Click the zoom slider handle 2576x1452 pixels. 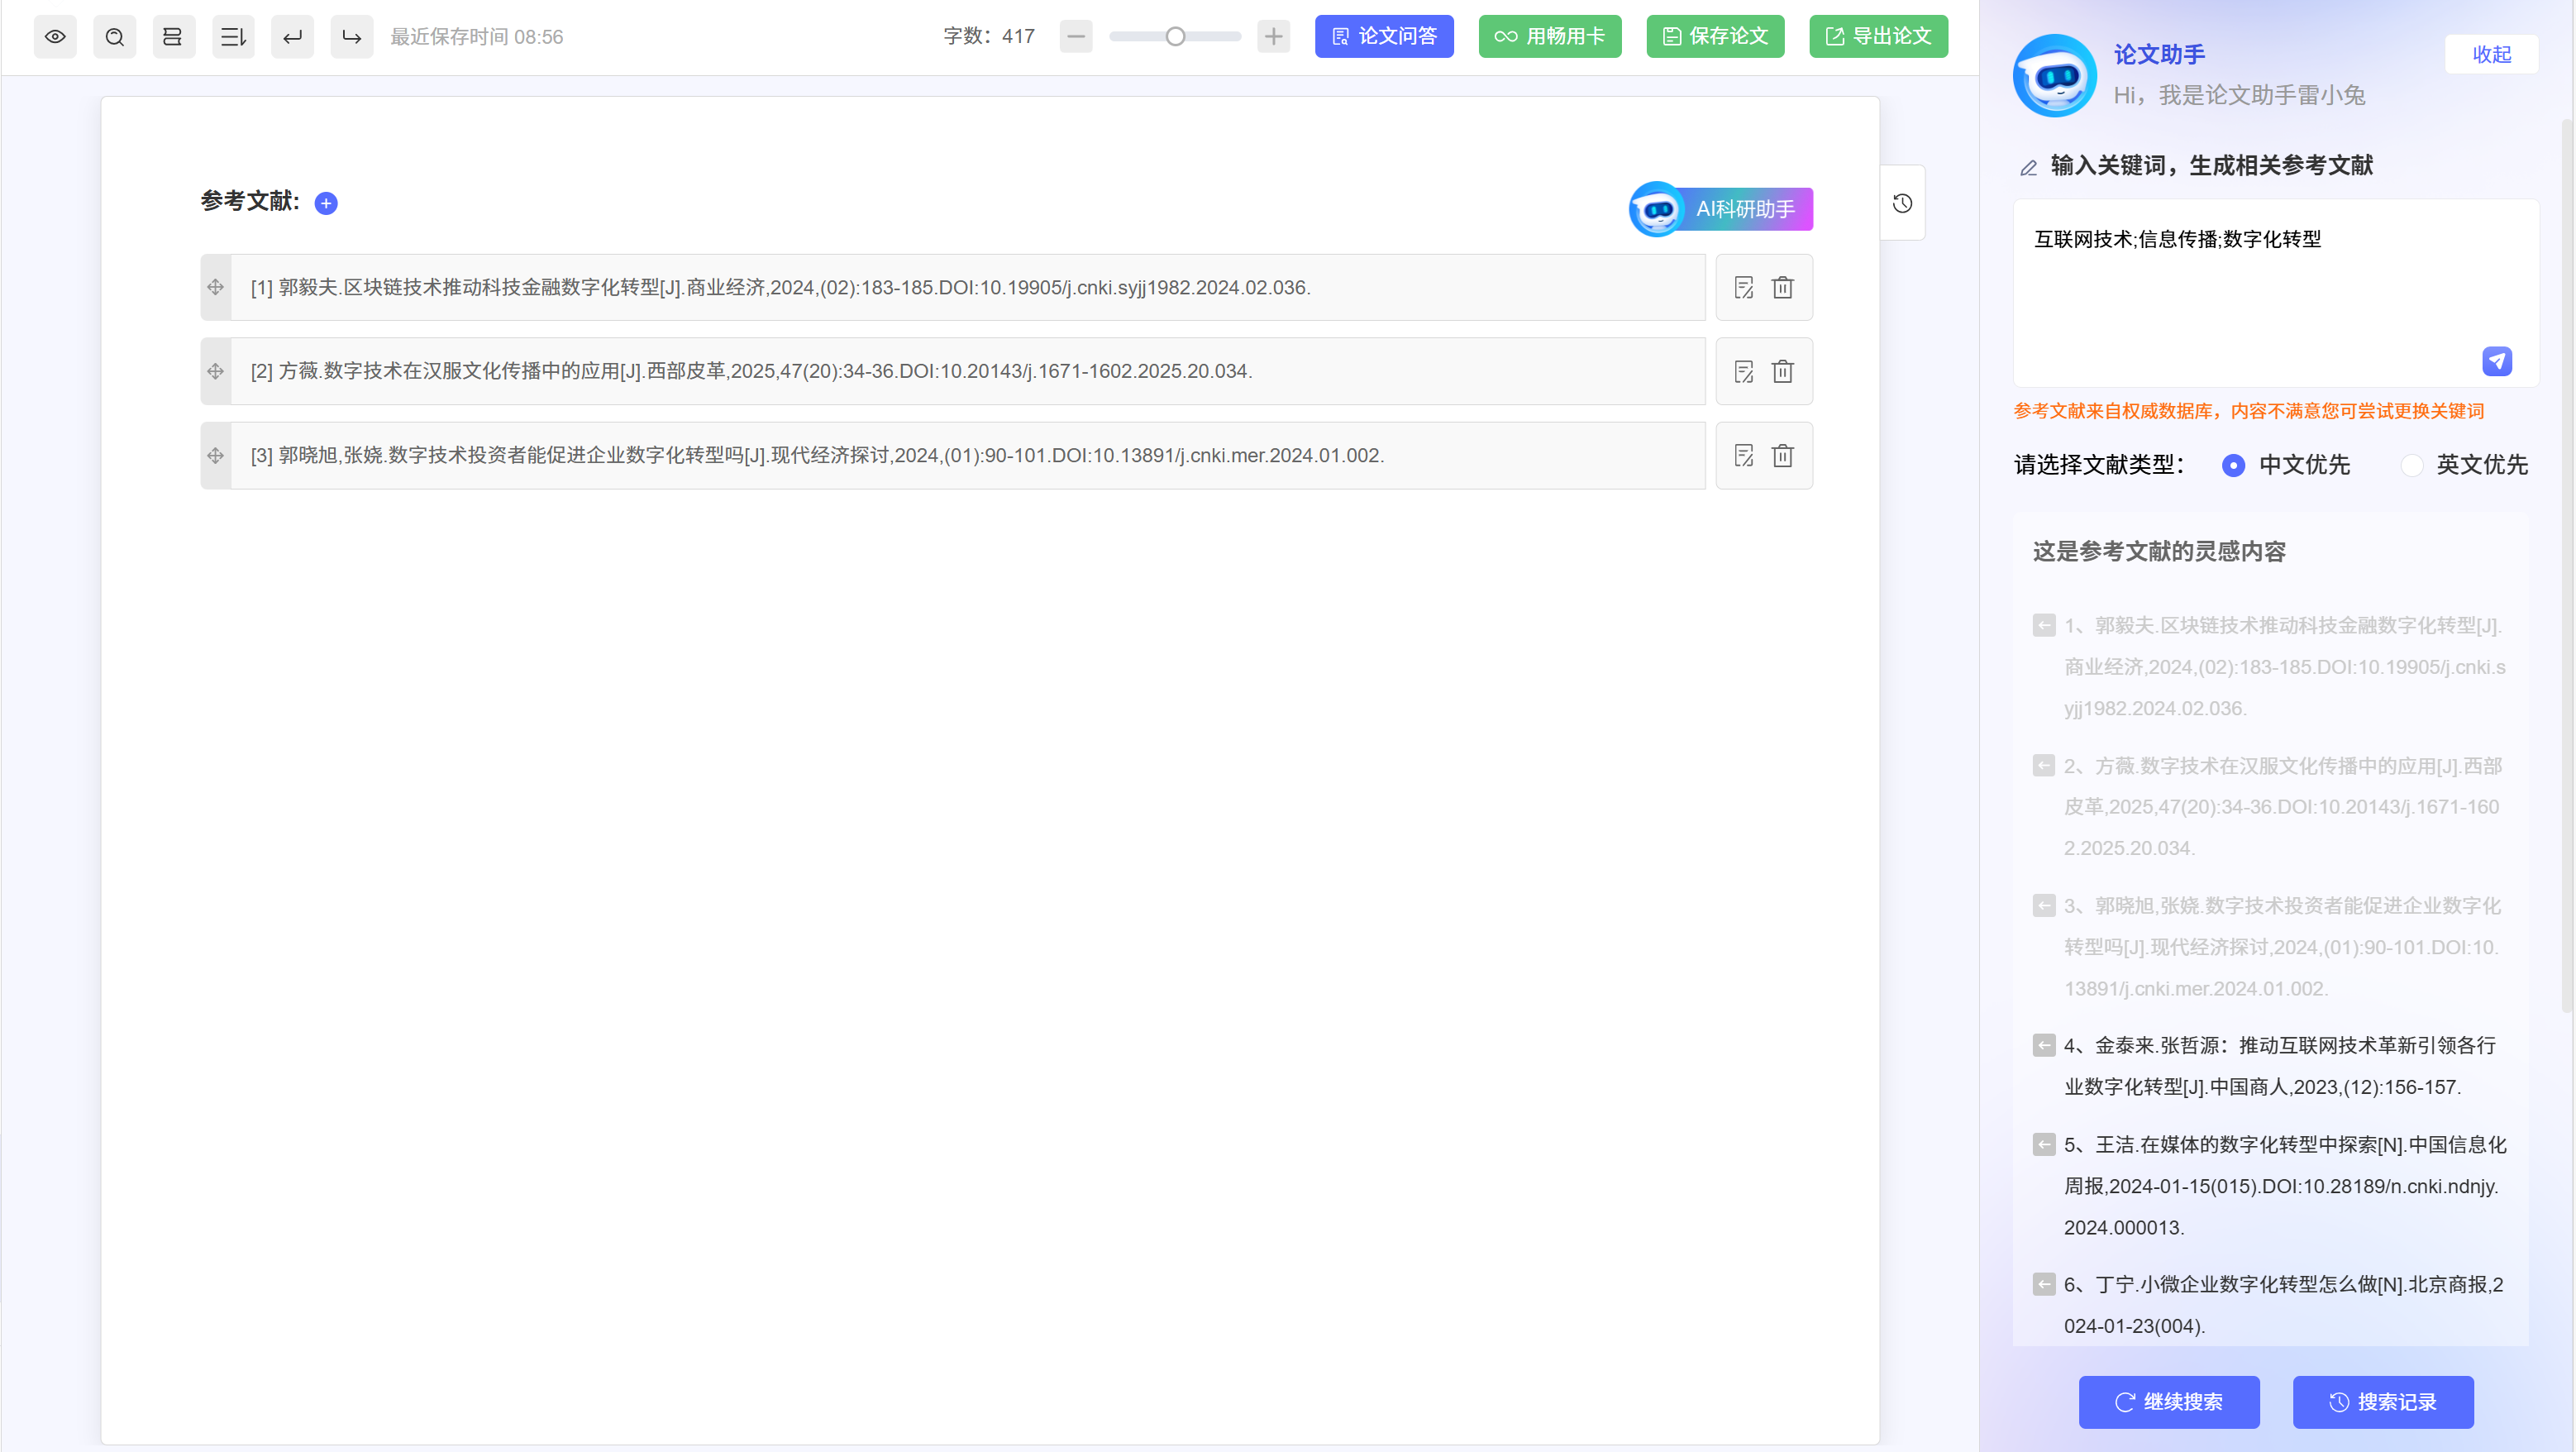click(1176, 37)
